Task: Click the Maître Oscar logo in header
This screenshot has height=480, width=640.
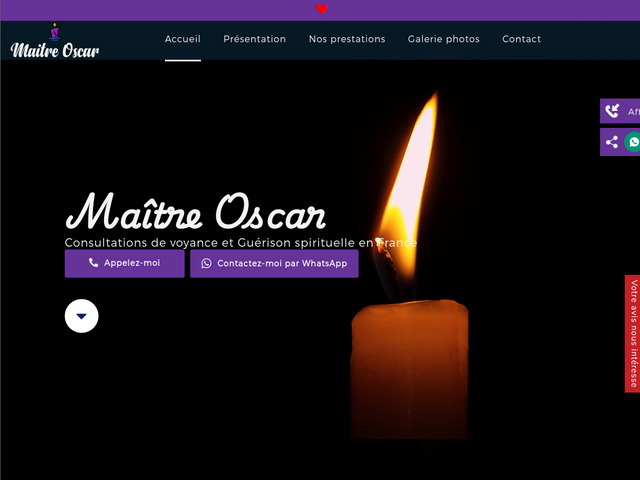Action: coord(55,42)
